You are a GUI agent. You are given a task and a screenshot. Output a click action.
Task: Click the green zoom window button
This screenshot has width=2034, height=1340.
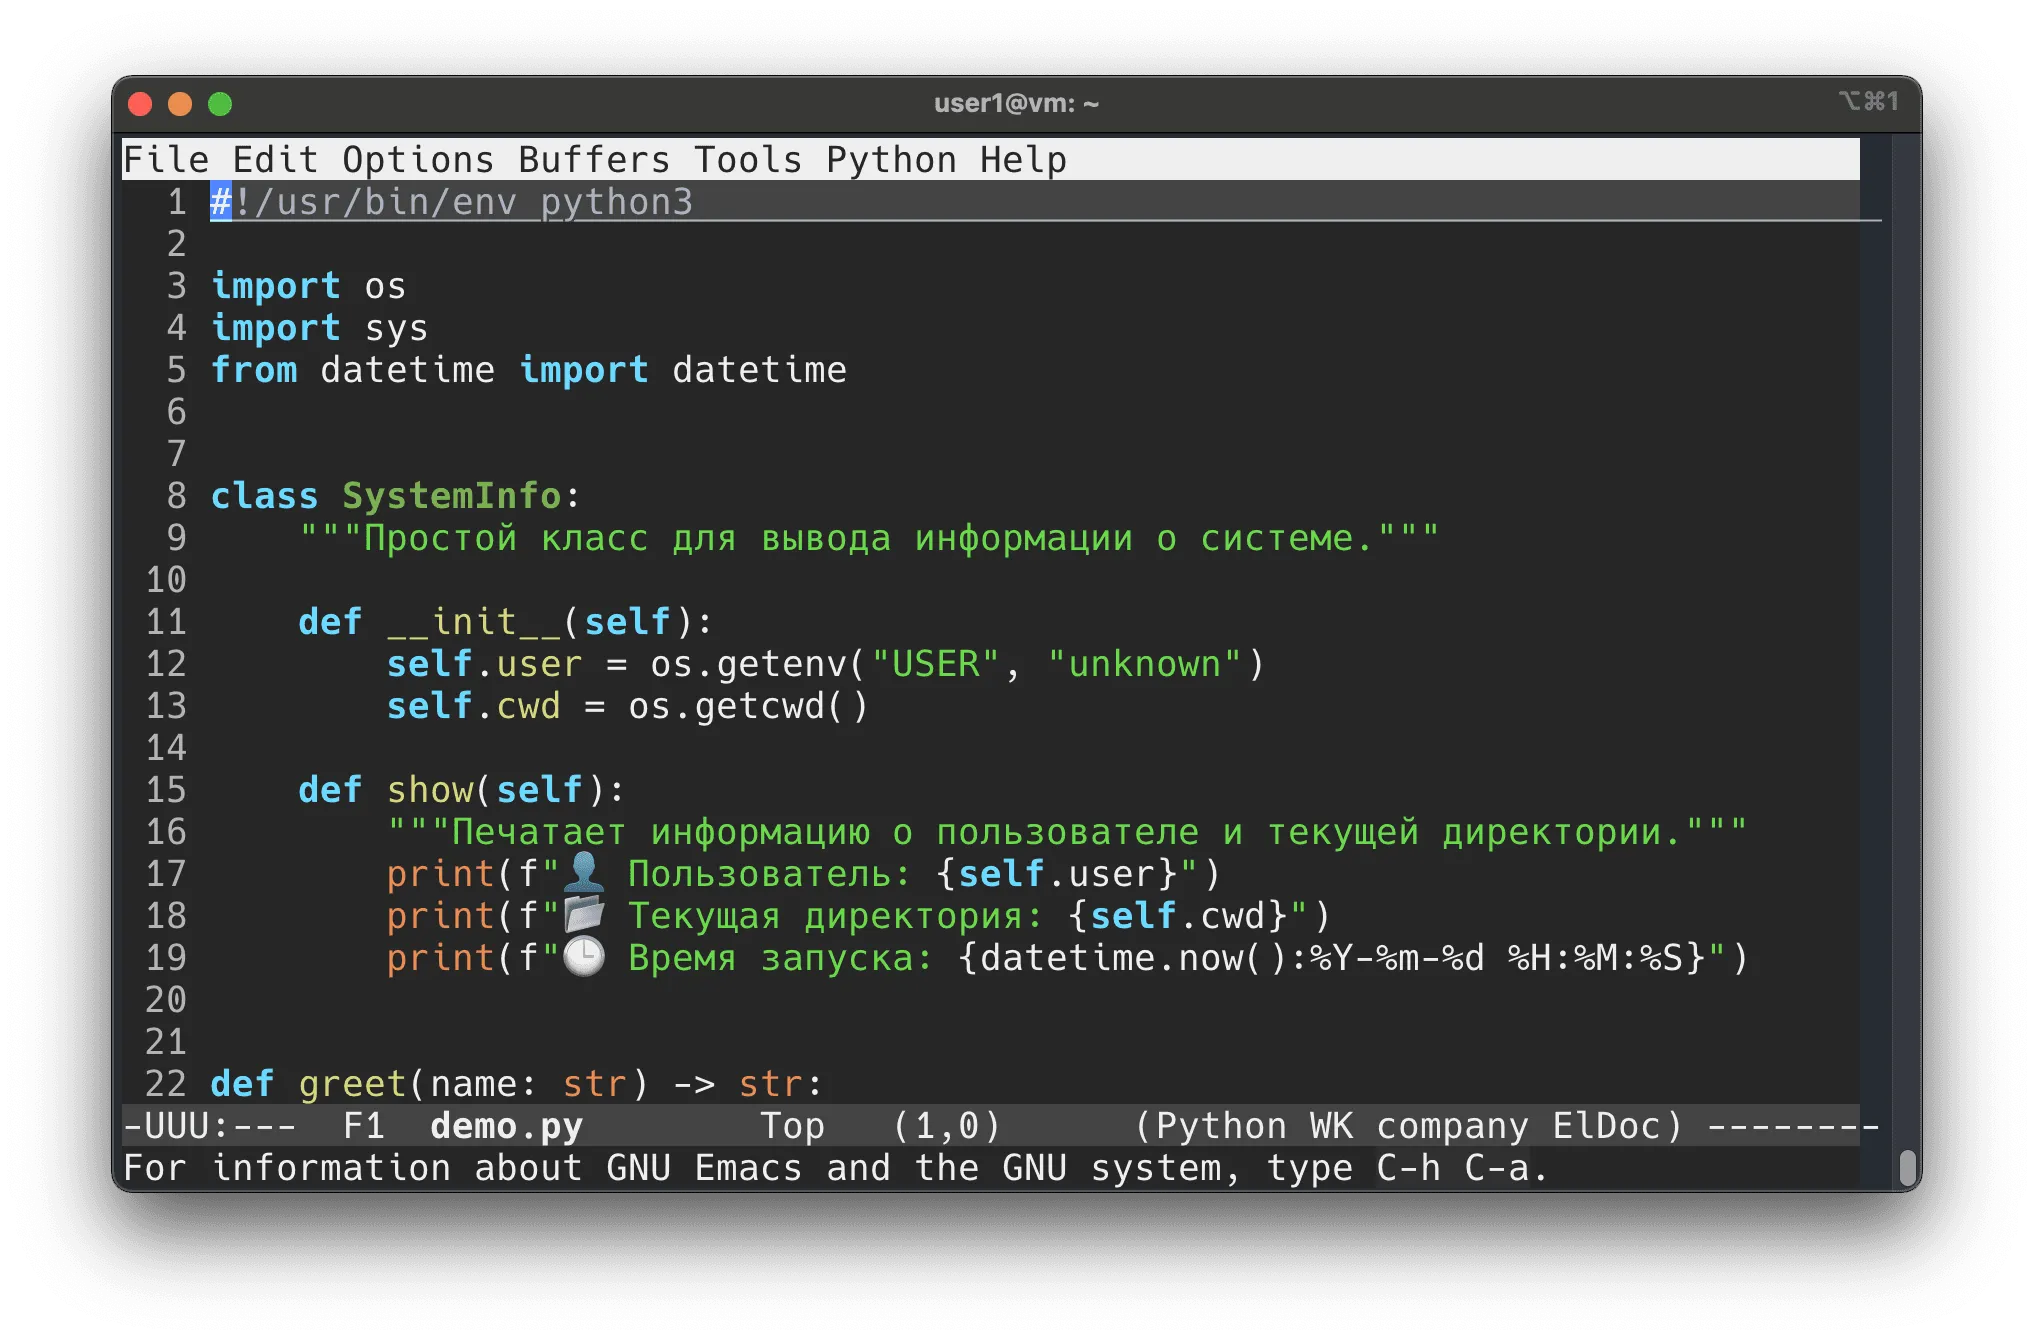[220, 104]
